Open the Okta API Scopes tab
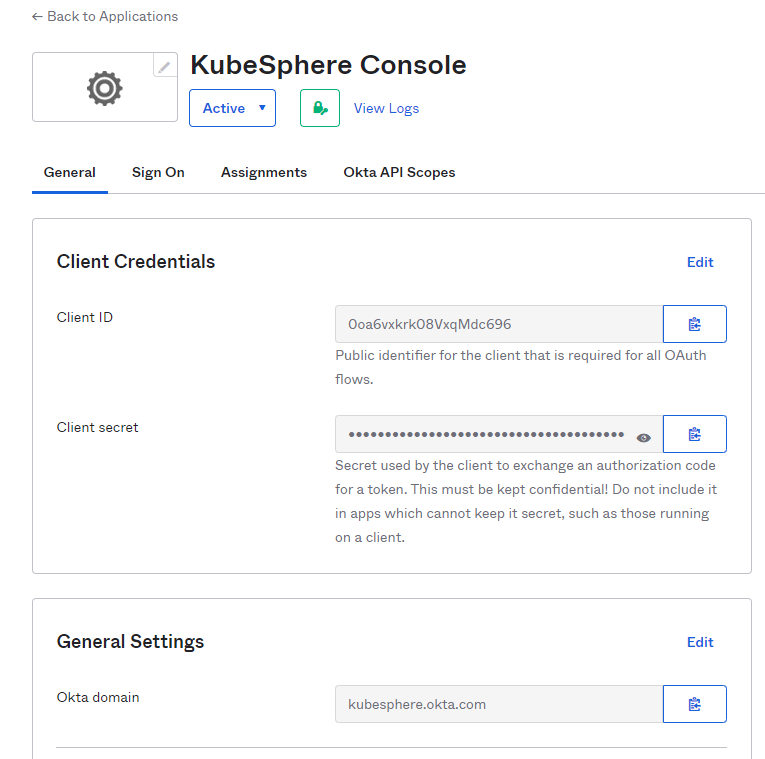 [399, 172]
